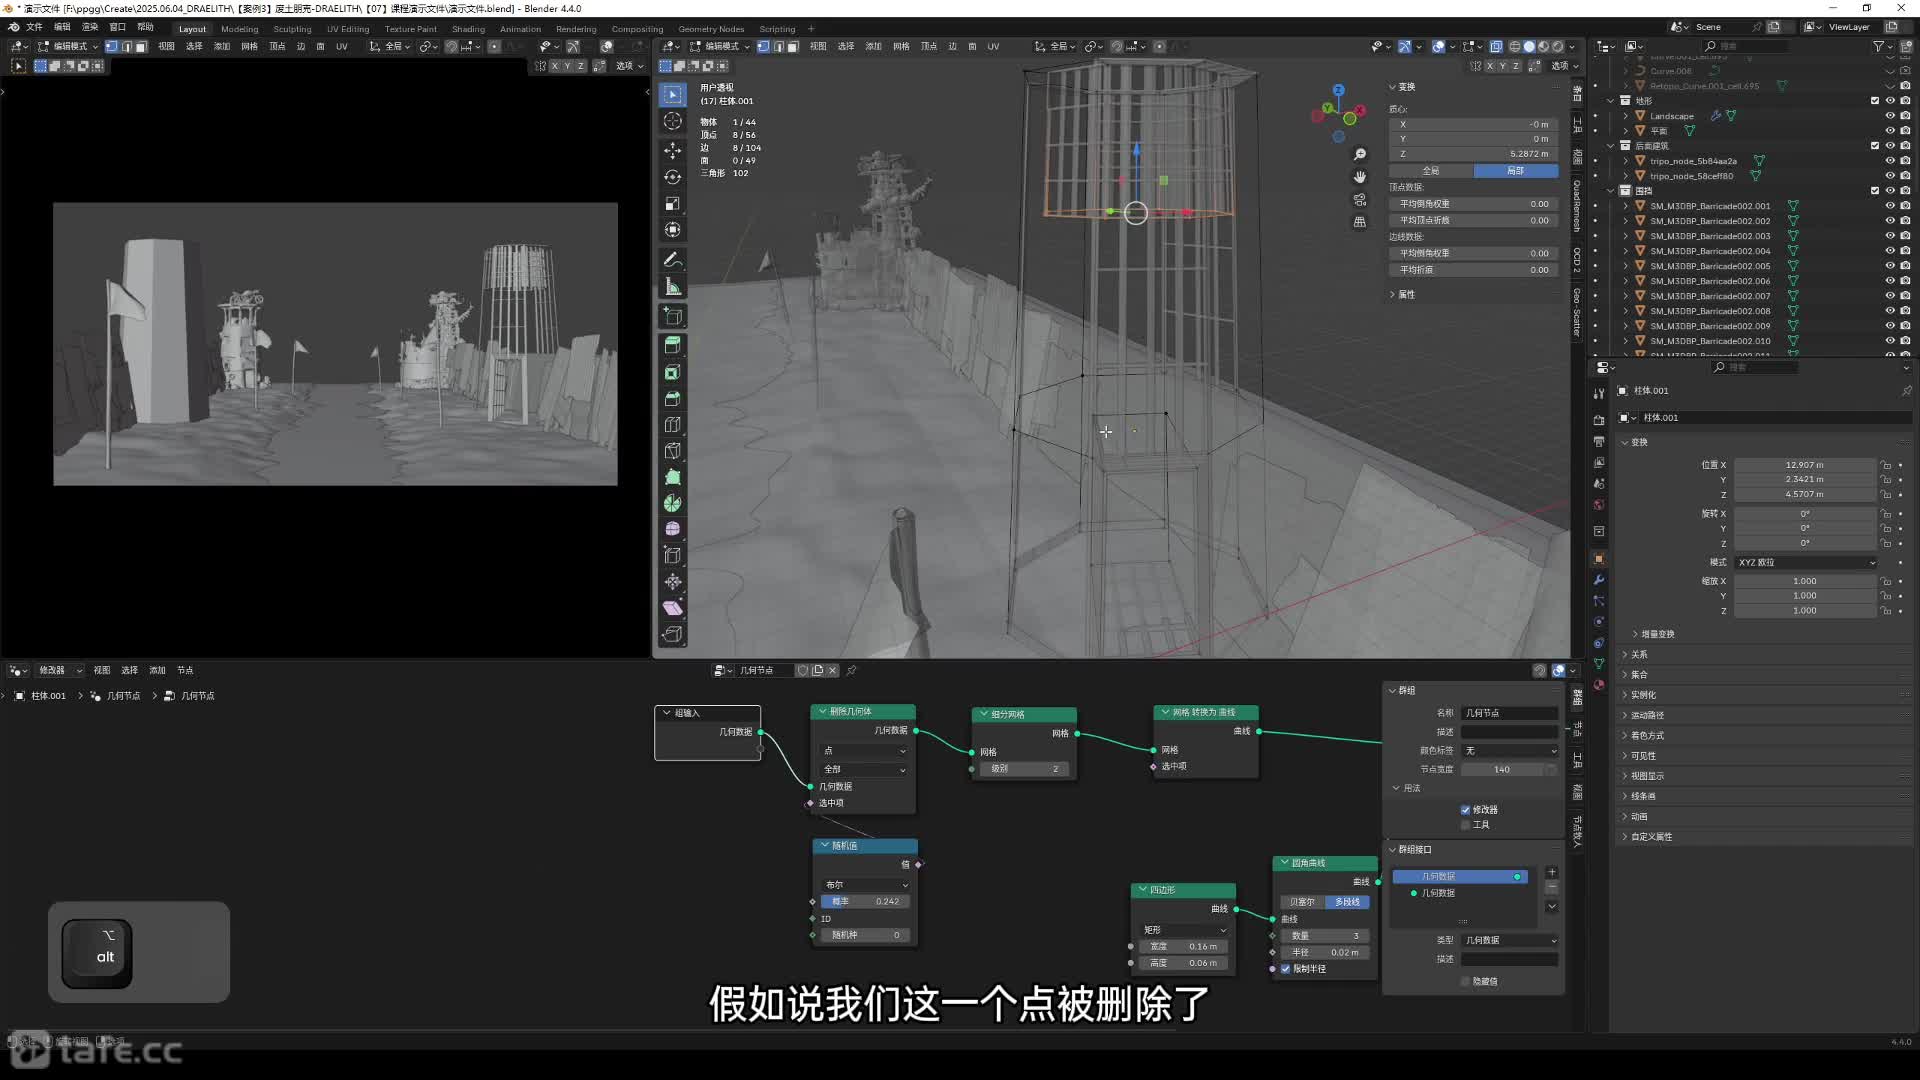
Task: Open the Geometry Nodes workspace tab
Action: tap(711, 29)
